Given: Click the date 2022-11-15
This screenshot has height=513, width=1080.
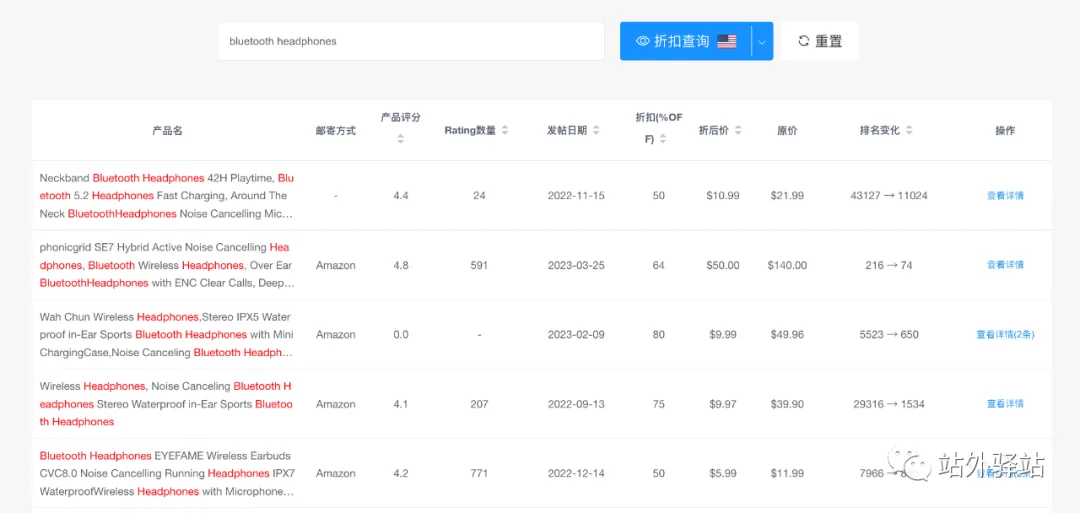Looking at the screenshot, I should coord(576,196).
